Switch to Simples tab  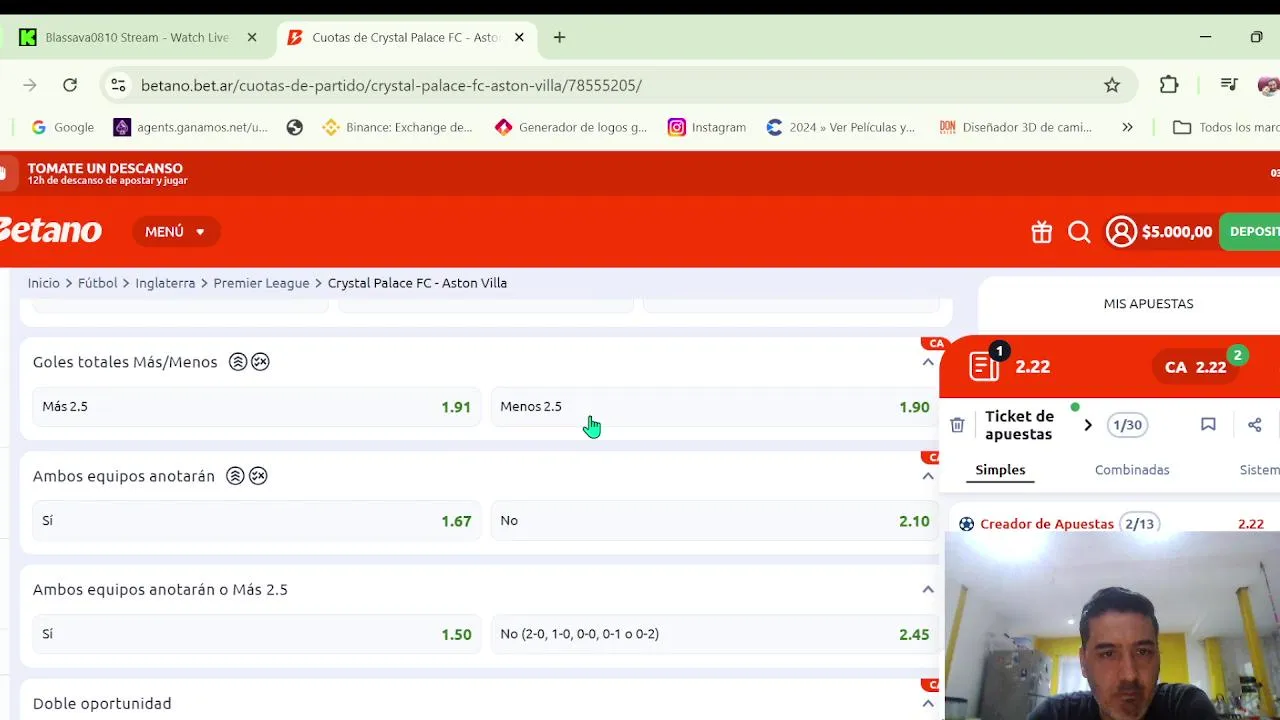1000,470
